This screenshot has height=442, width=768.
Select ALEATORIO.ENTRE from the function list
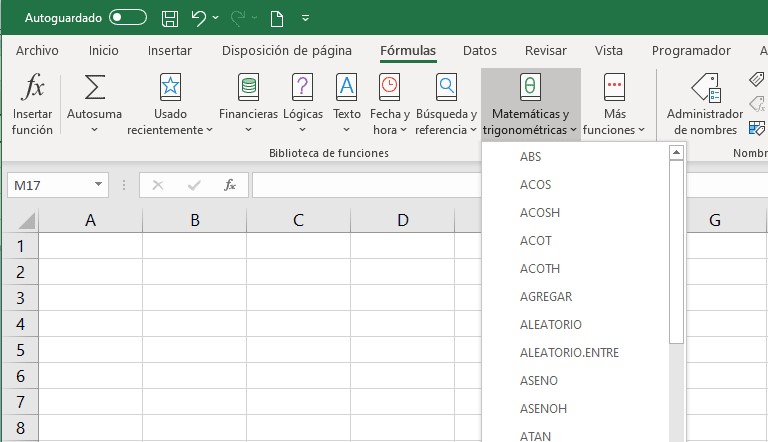tap(569, 353)
